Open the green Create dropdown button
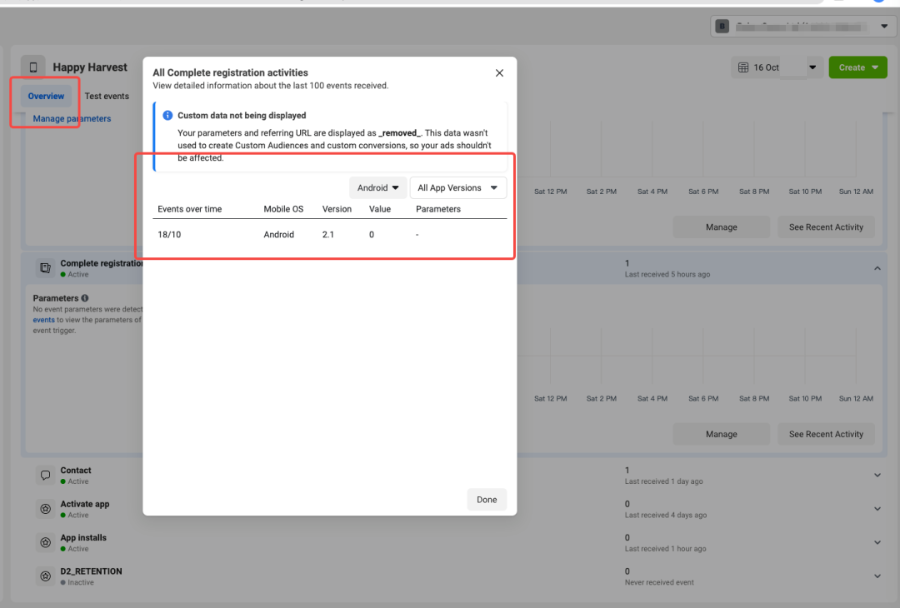 [x=858, y=67]
